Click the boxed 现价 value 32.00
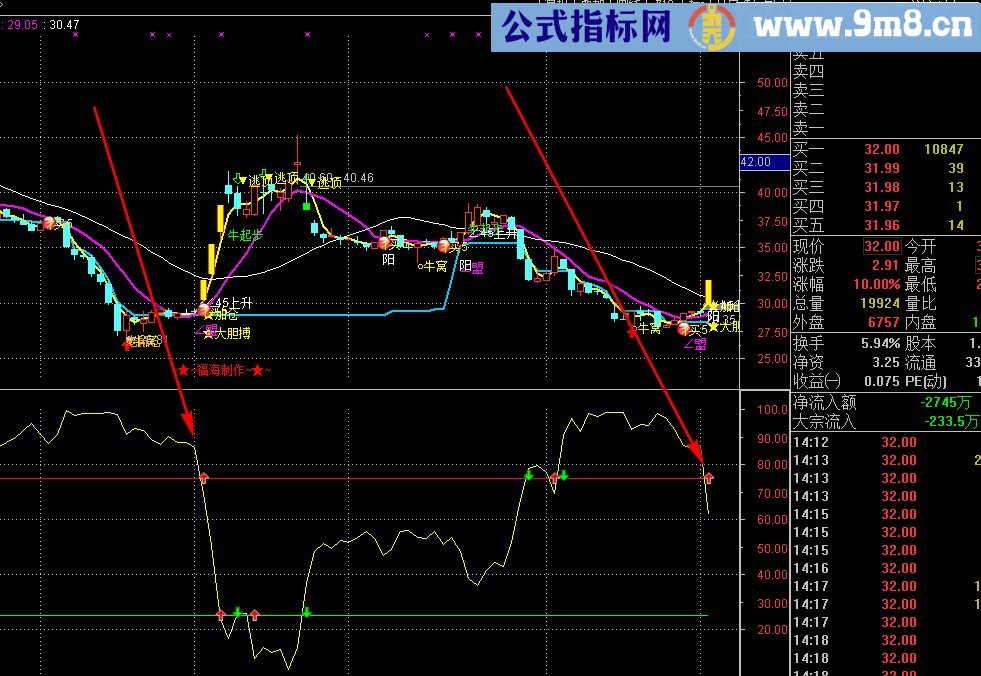 tap(882, 246)
